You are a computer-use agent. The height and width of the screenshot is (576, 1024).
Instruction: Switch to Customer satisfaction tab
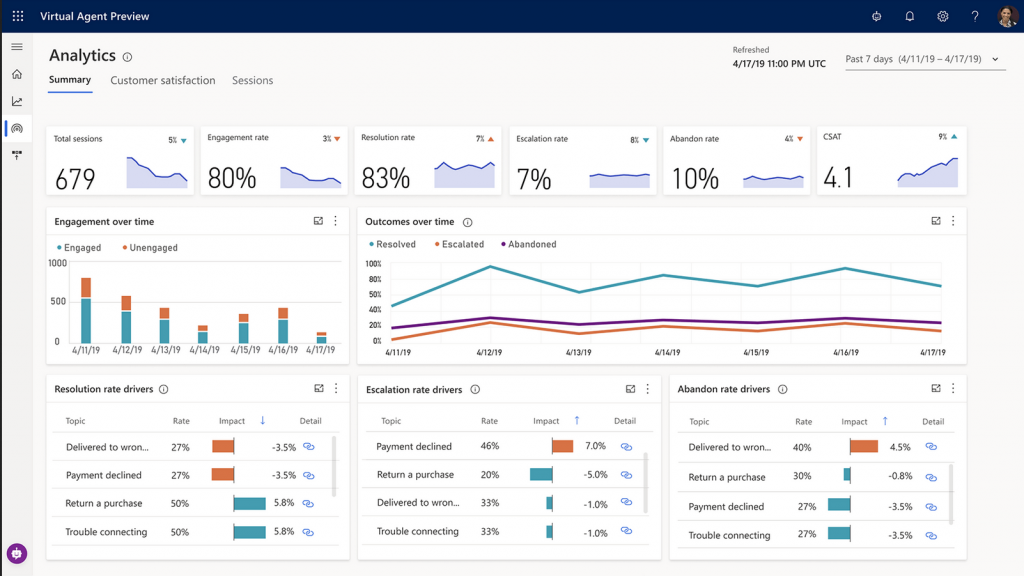[162, 80]
